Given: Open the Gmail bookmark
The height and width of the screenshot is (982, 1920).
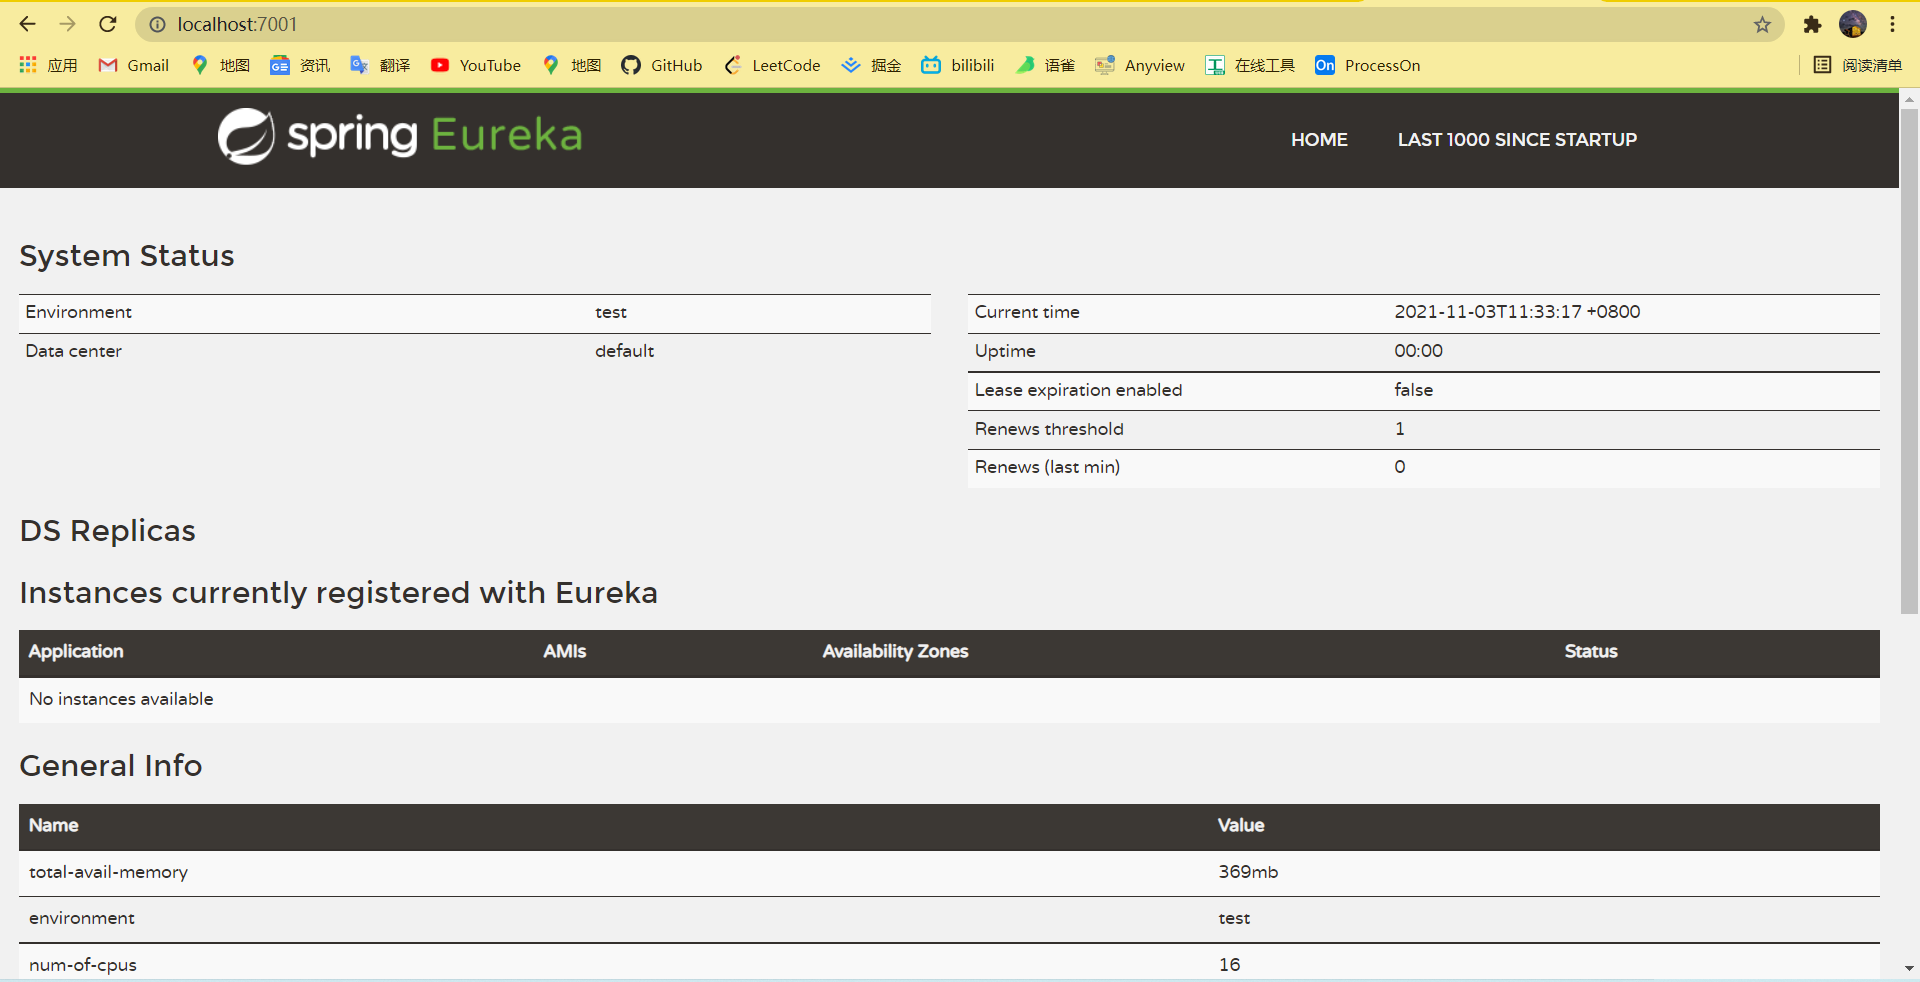Looking at the screenshot, I should (133, 65).
